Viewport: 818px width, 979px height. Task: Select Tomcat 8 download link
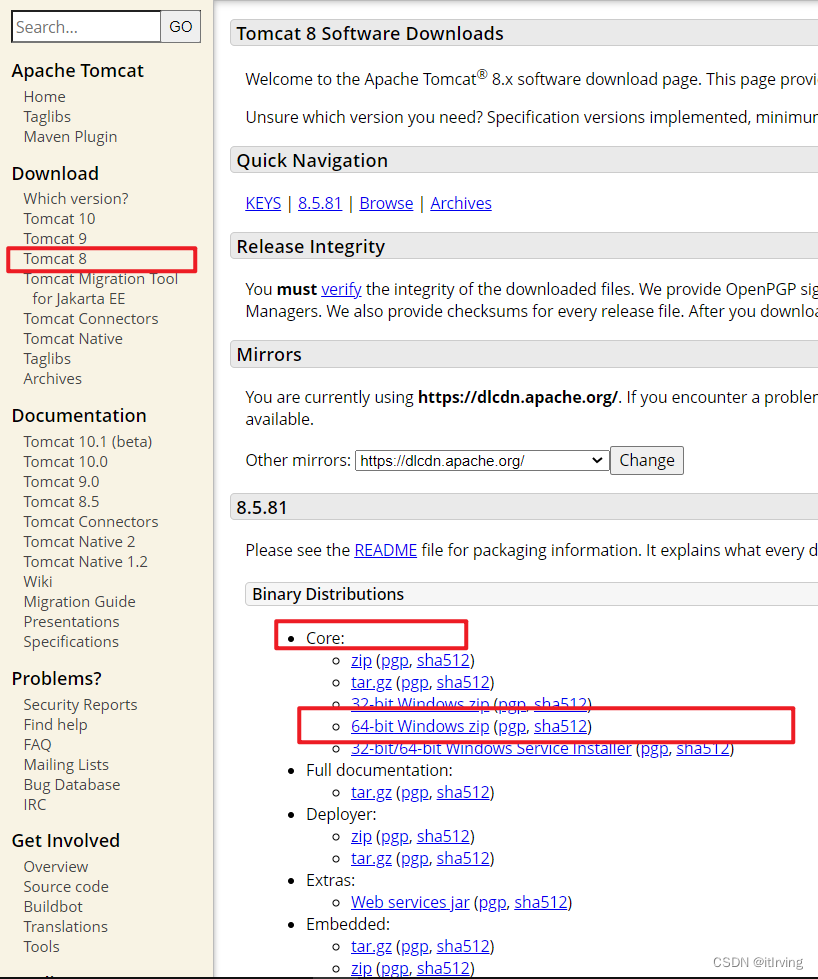pos(55,258)
